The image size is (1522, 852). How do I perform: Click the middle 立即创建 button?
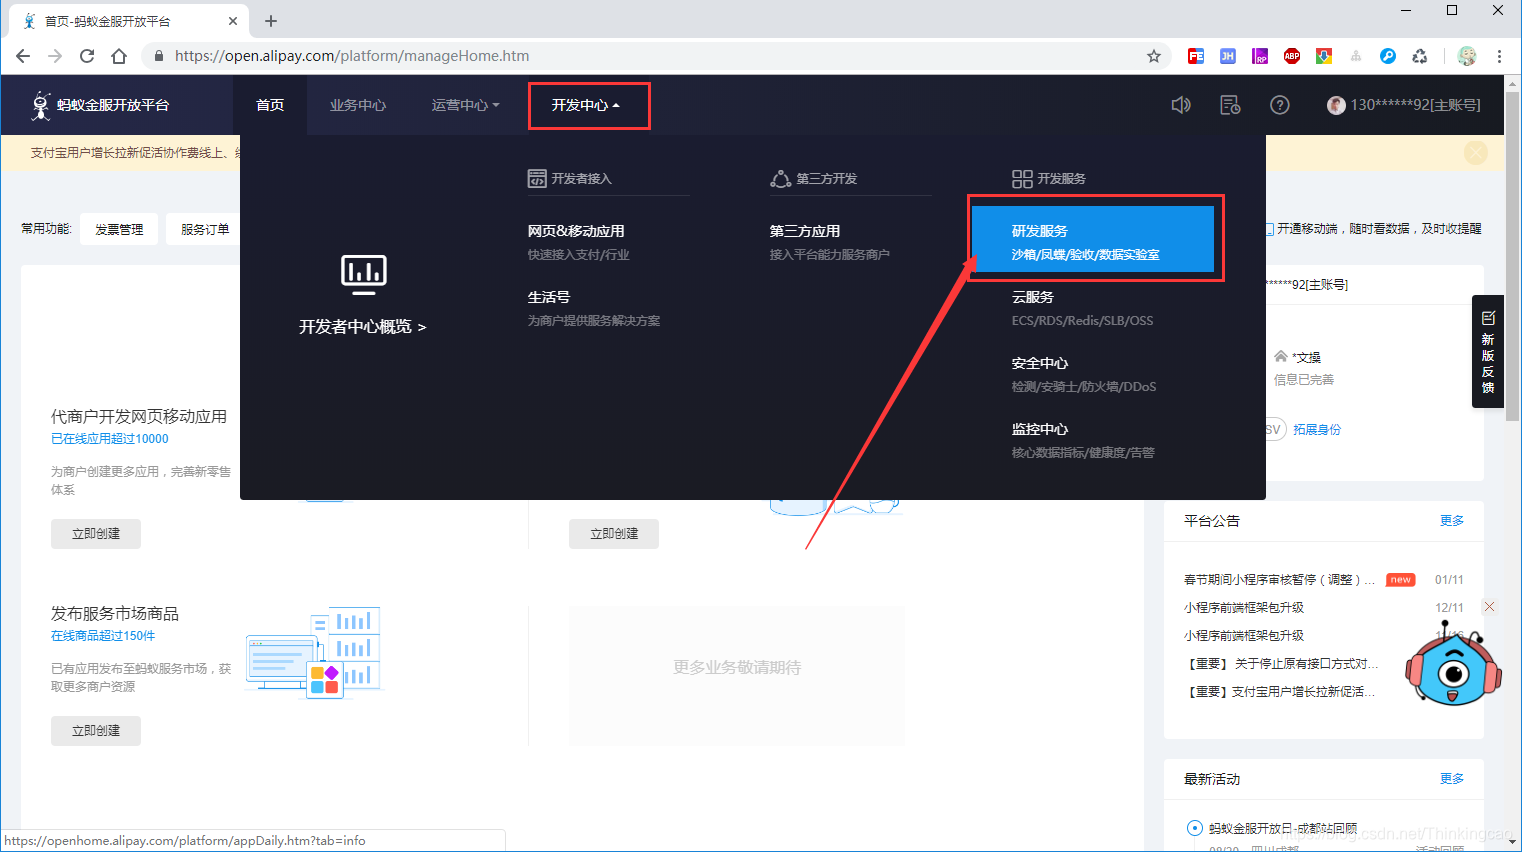point(614,534)
